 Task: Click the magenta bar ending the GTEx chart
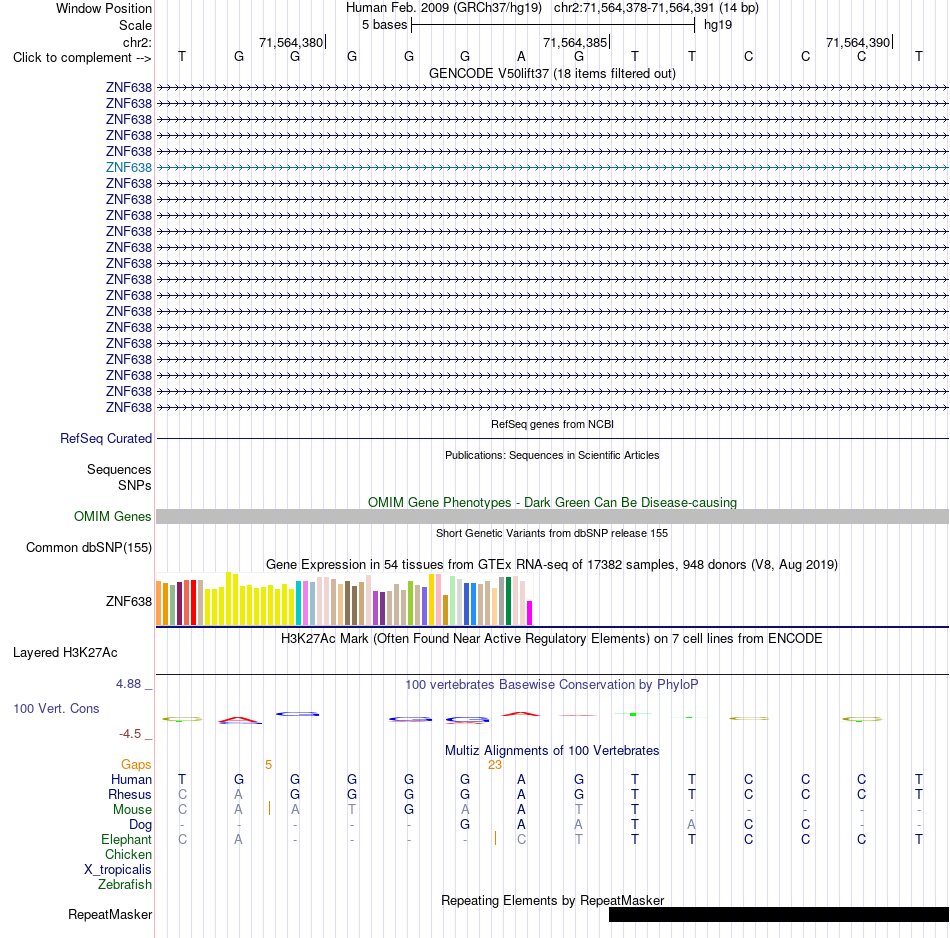click(530, 613)
